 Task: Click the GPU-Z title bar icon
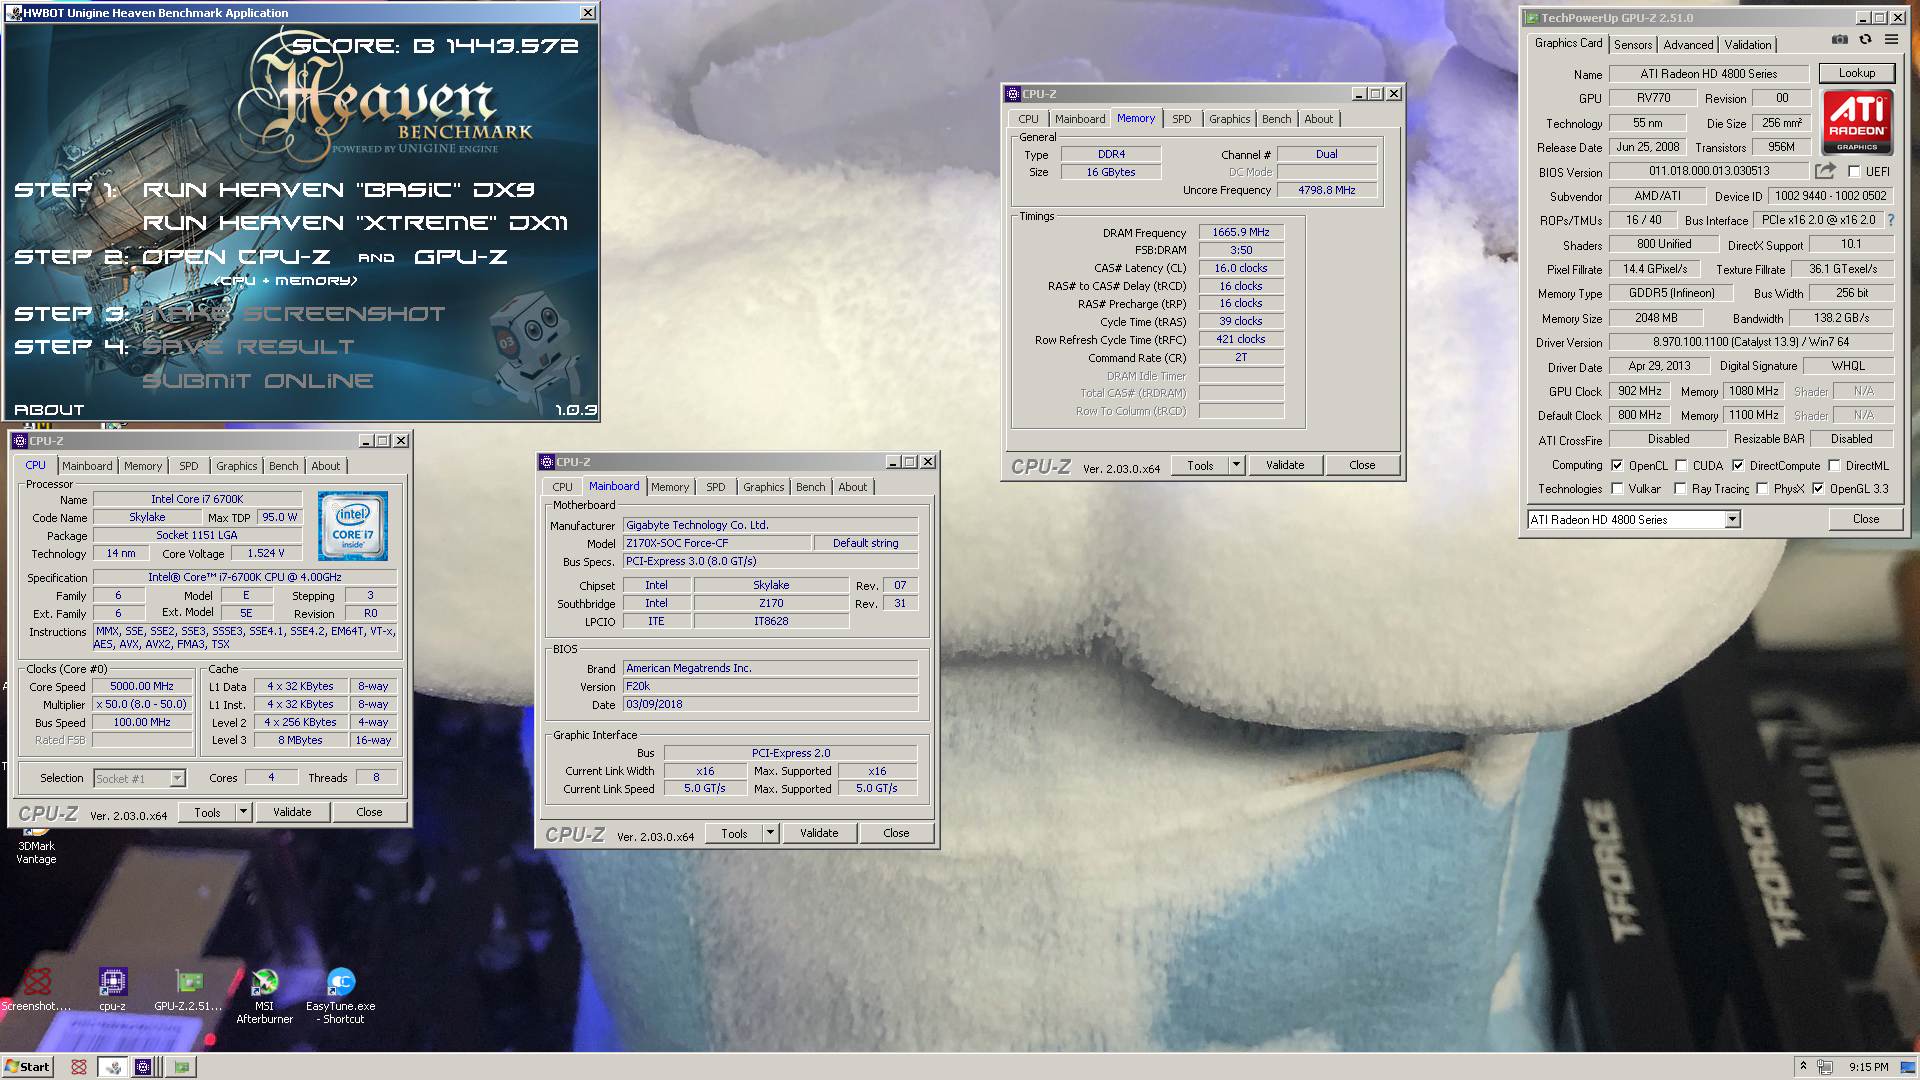pyautogui.click(x=1532, y=18)
